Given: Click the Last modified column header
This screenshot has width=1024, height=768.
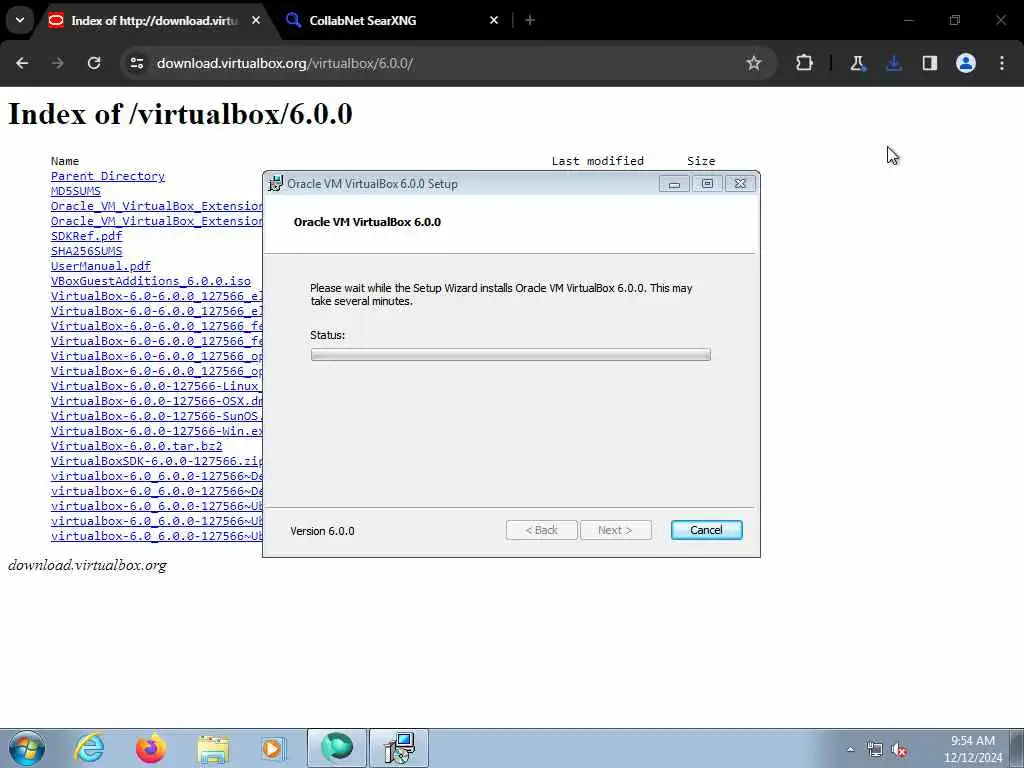Looking at the screenshot, I should [x=598, y=161].
